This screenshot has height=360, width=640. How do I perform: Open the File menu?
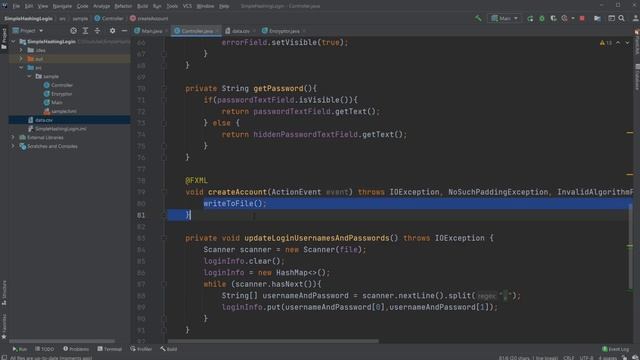[x=16, y=6]
